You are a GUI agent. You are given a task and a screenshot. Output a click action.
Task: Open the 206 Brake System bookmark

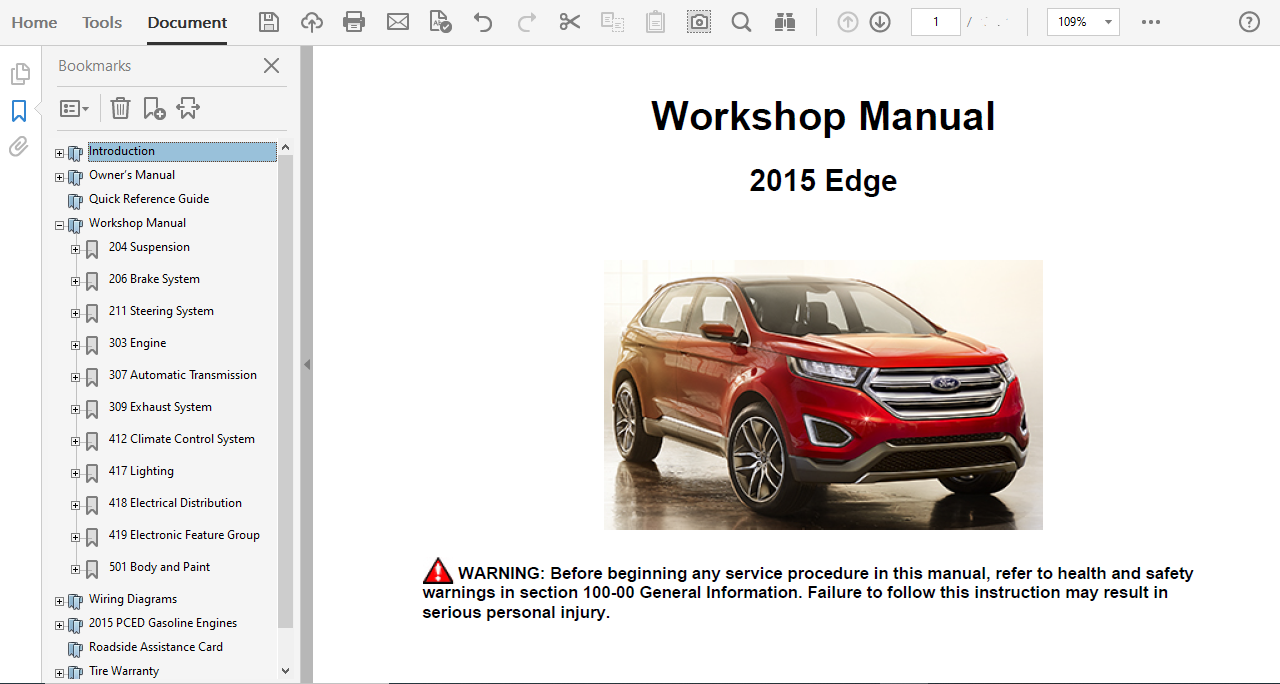[154, 279]
